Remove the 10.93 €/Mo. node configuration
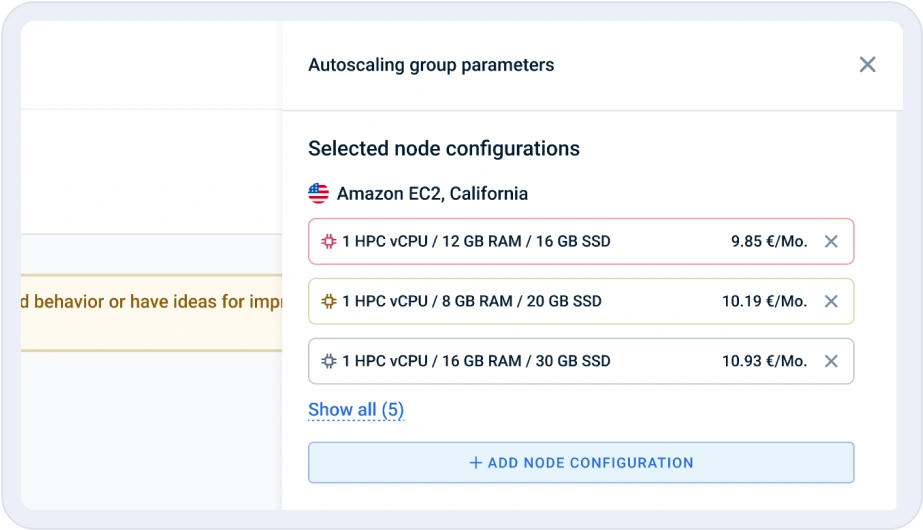The image size is (923, 530). click(x=830, y=361)
